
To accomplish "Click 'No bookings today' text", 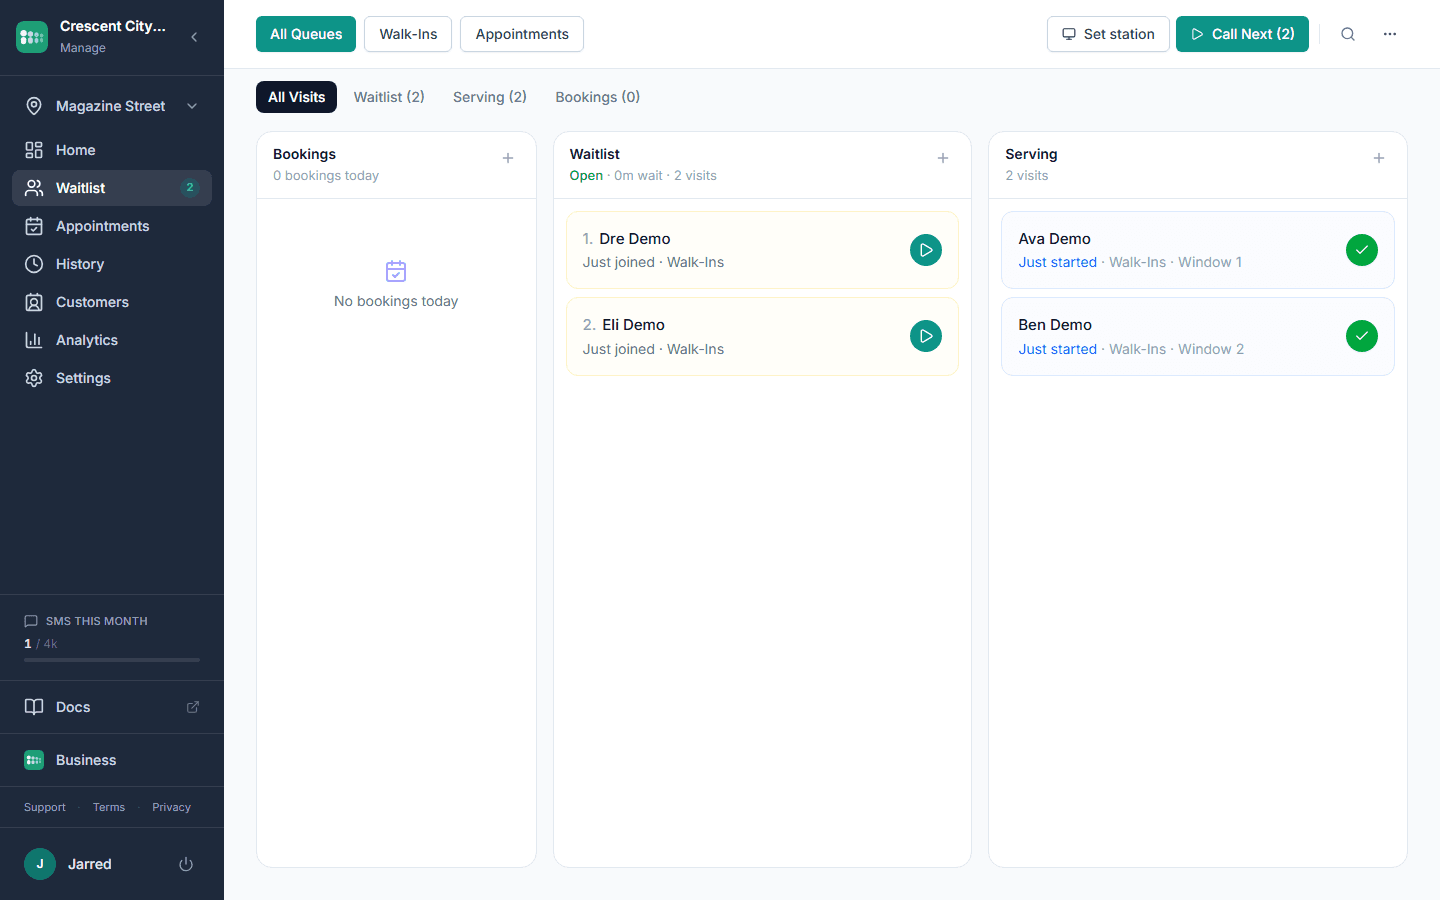I will click(x=396, y=301).
